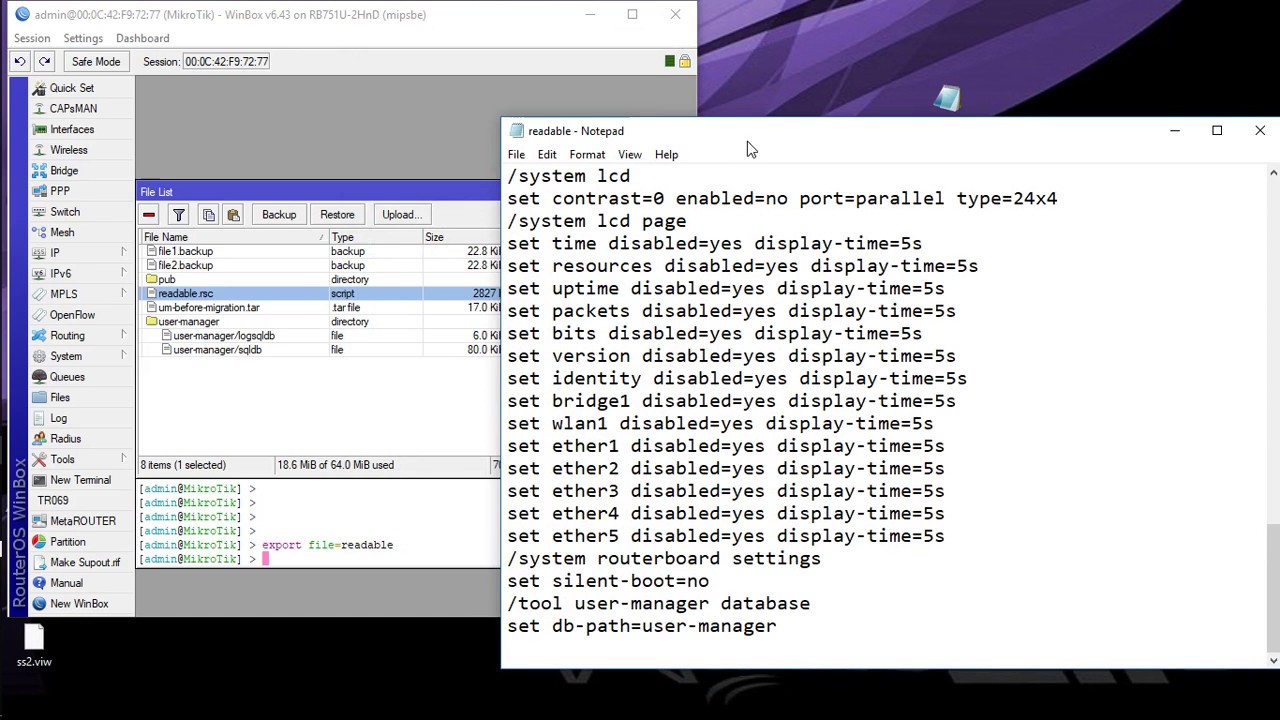
Task: Click the Upload button in File List
Action: tap(401, 214)
